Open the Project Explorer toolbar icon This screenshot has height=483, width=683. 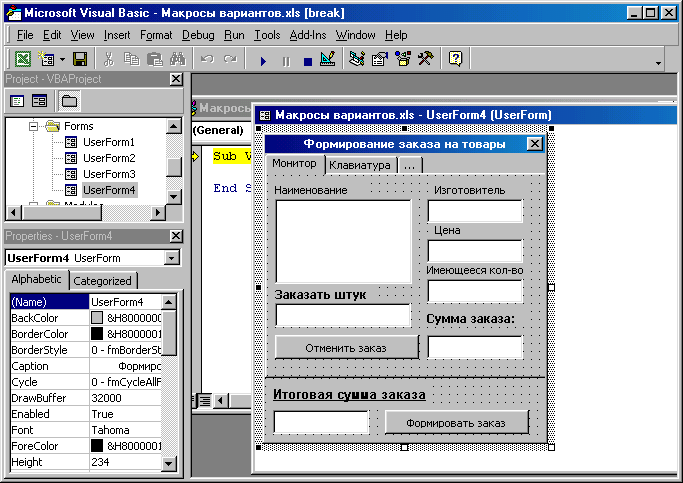357,59
